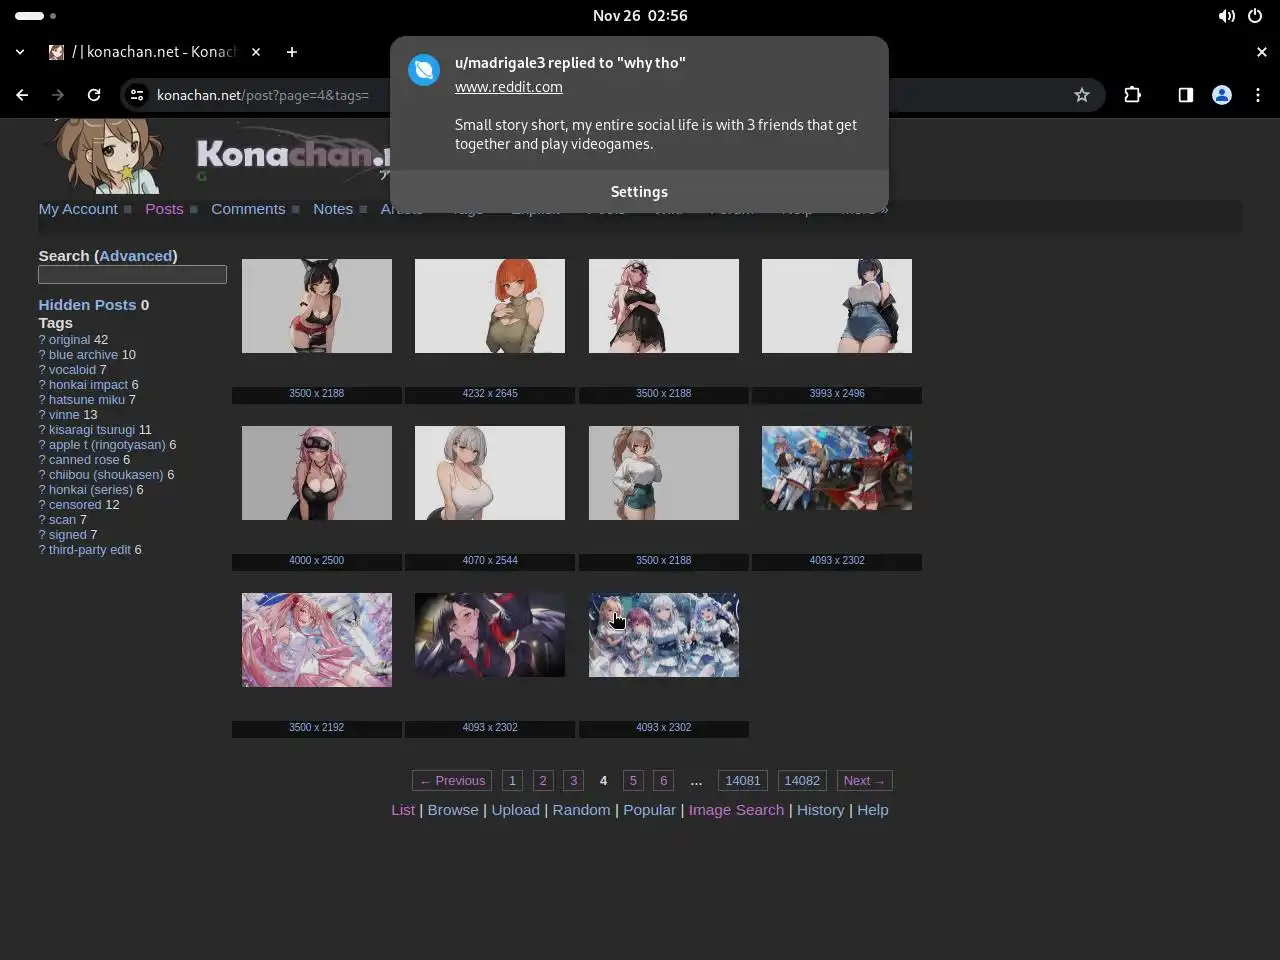1280x960 pixels.
Task: Open the tab search dropdown arrow
Action: 20,52
